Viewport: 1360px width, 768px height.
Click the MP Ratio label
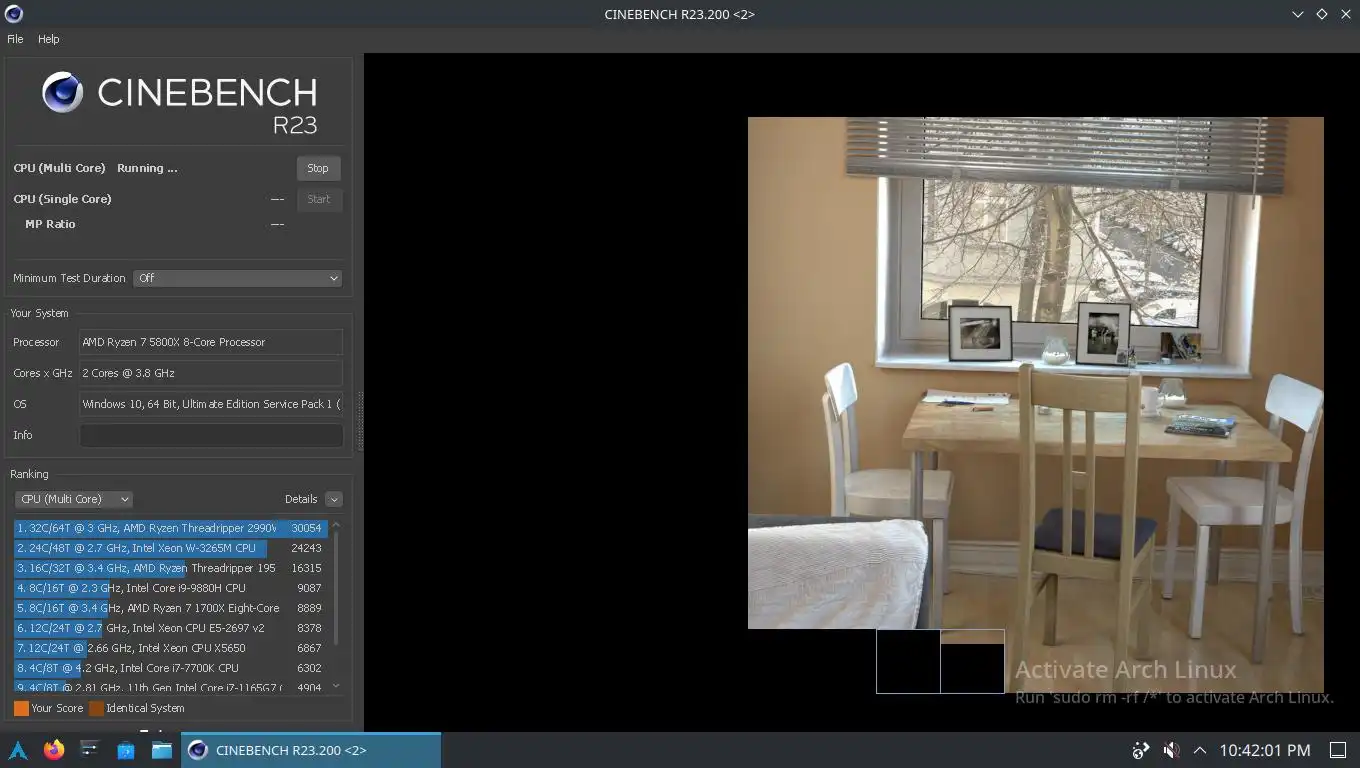tap(50, 224)
